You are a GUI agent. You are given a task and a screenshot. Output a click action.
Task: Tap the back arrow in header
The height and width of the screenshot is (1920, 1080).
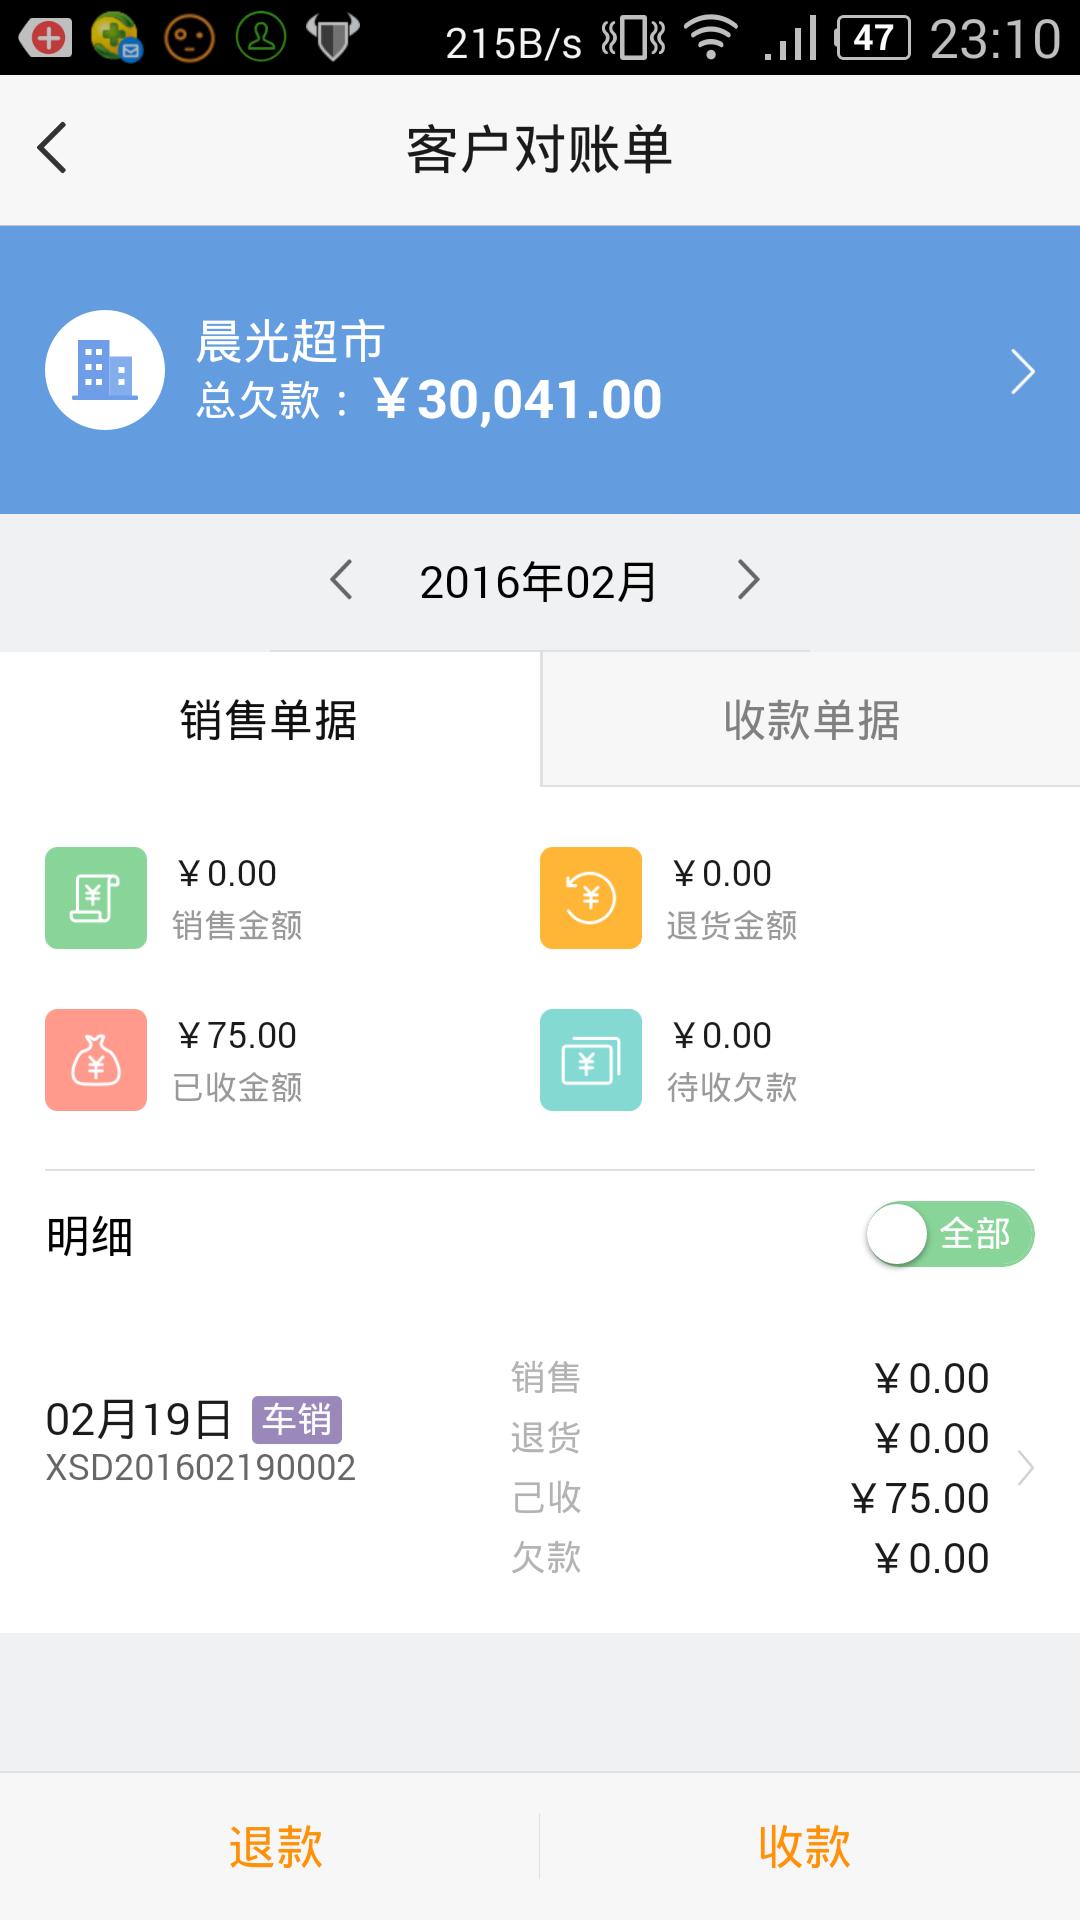(52, 149)
